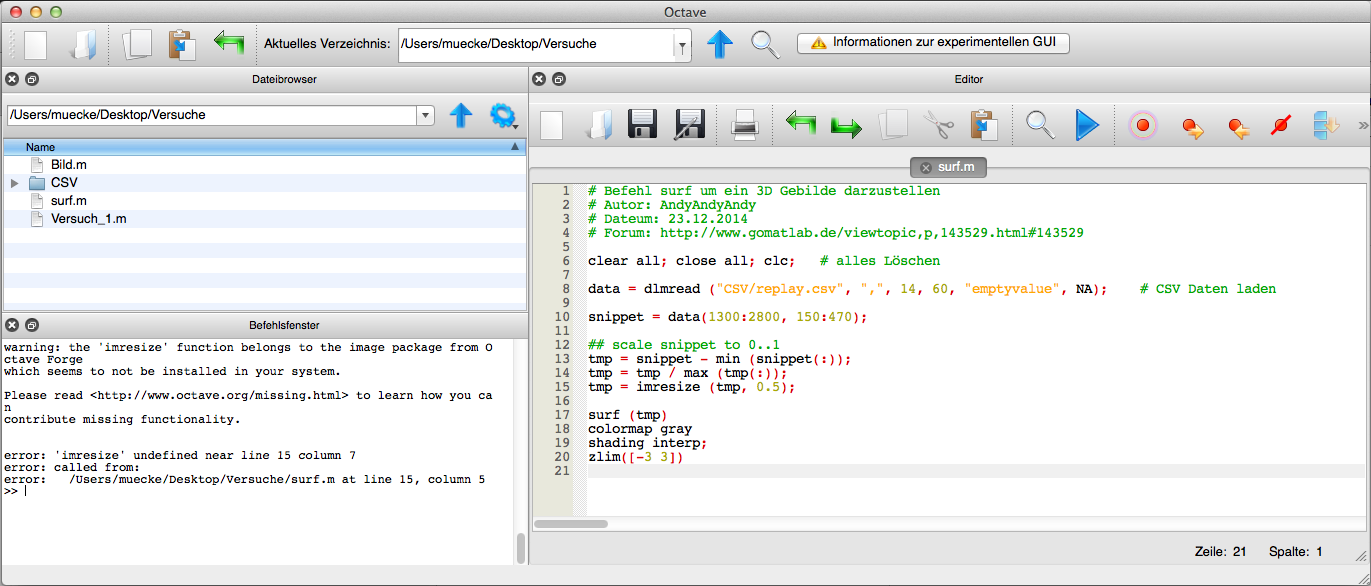Open the Aktuelles Verzeichnis dropdown

pos(682,46)
